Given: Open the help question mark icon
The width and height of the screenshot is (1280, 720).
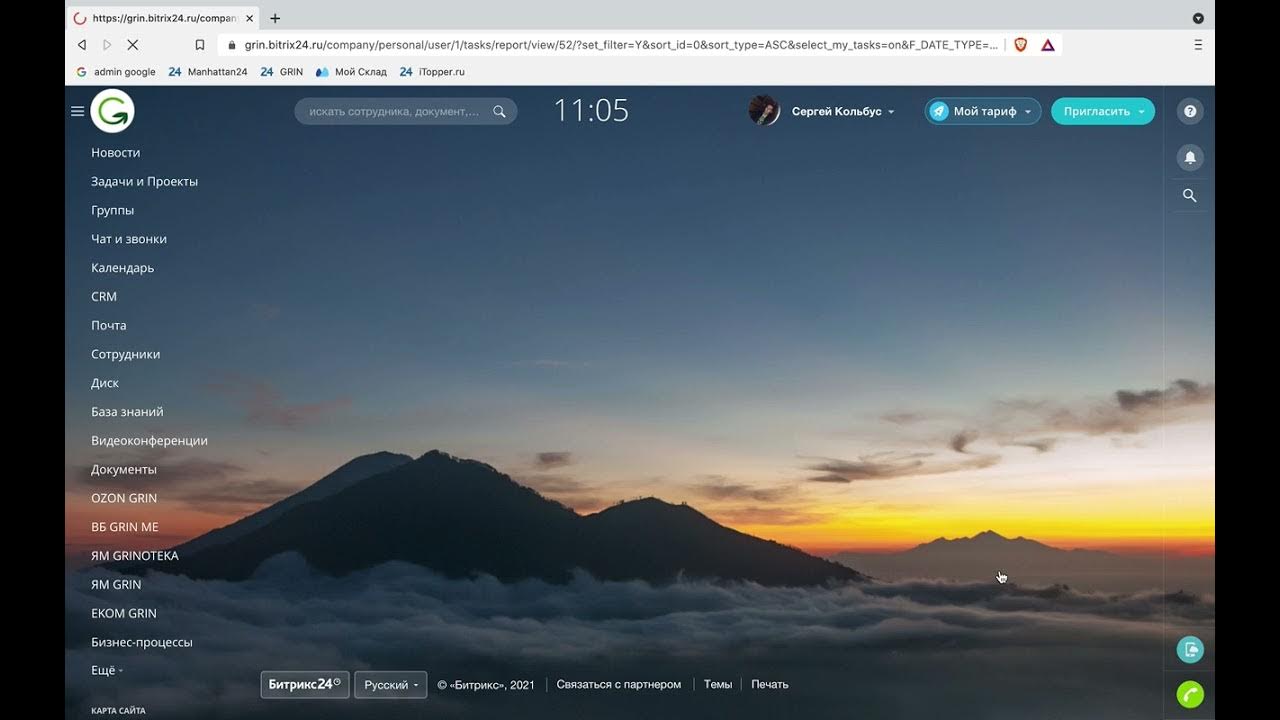Looking at the screenshot, I should (1190, 111).
